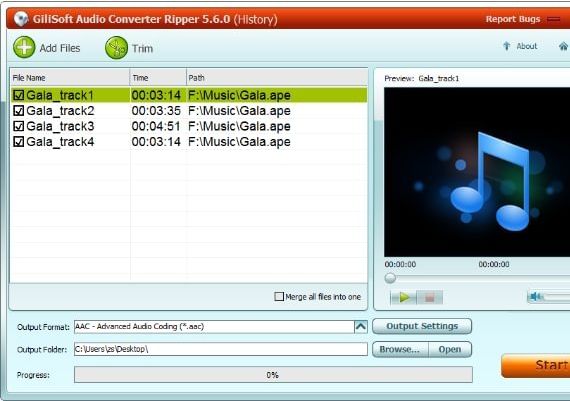Click the volume slider track
Screen dimensions: 570x401
click(x=556, y=297)
